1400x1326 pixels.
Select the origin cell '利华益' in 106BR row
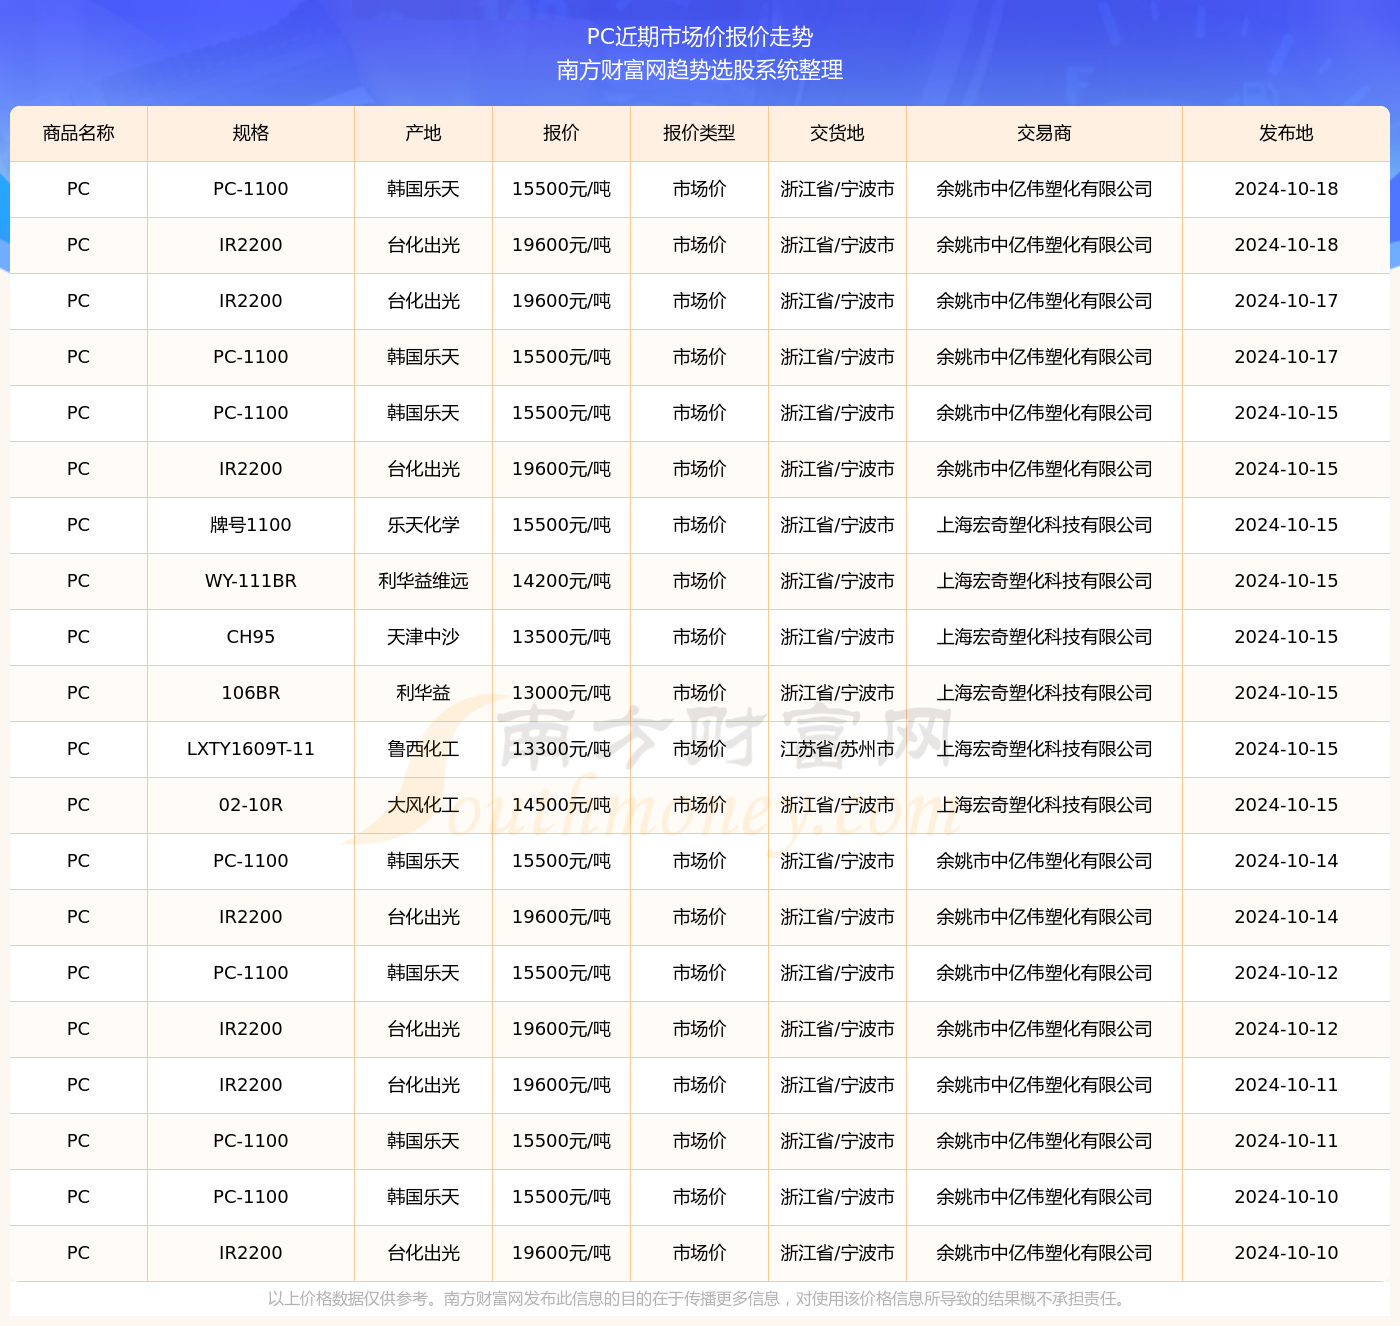tap(423, 693)
